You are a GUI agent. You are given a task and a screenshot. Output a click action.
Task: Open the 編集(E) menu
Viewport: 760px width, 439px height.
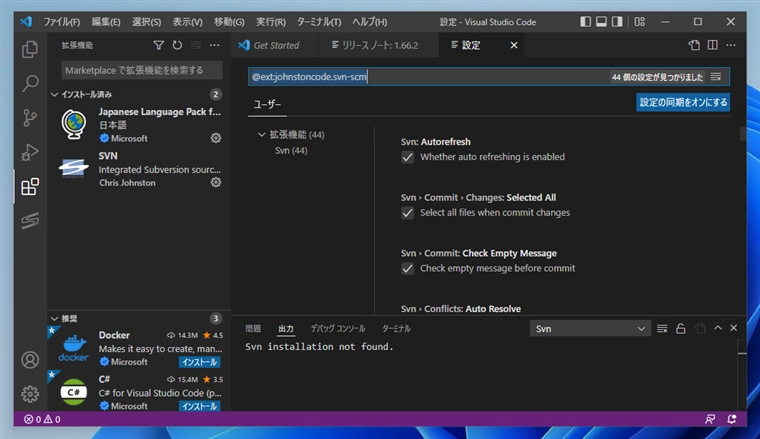106,22
